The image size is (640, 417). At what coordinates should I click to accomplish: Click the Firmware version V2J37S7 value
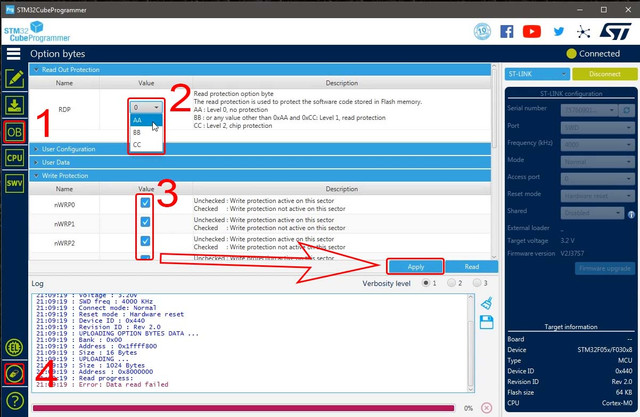(x=572, y=253)
